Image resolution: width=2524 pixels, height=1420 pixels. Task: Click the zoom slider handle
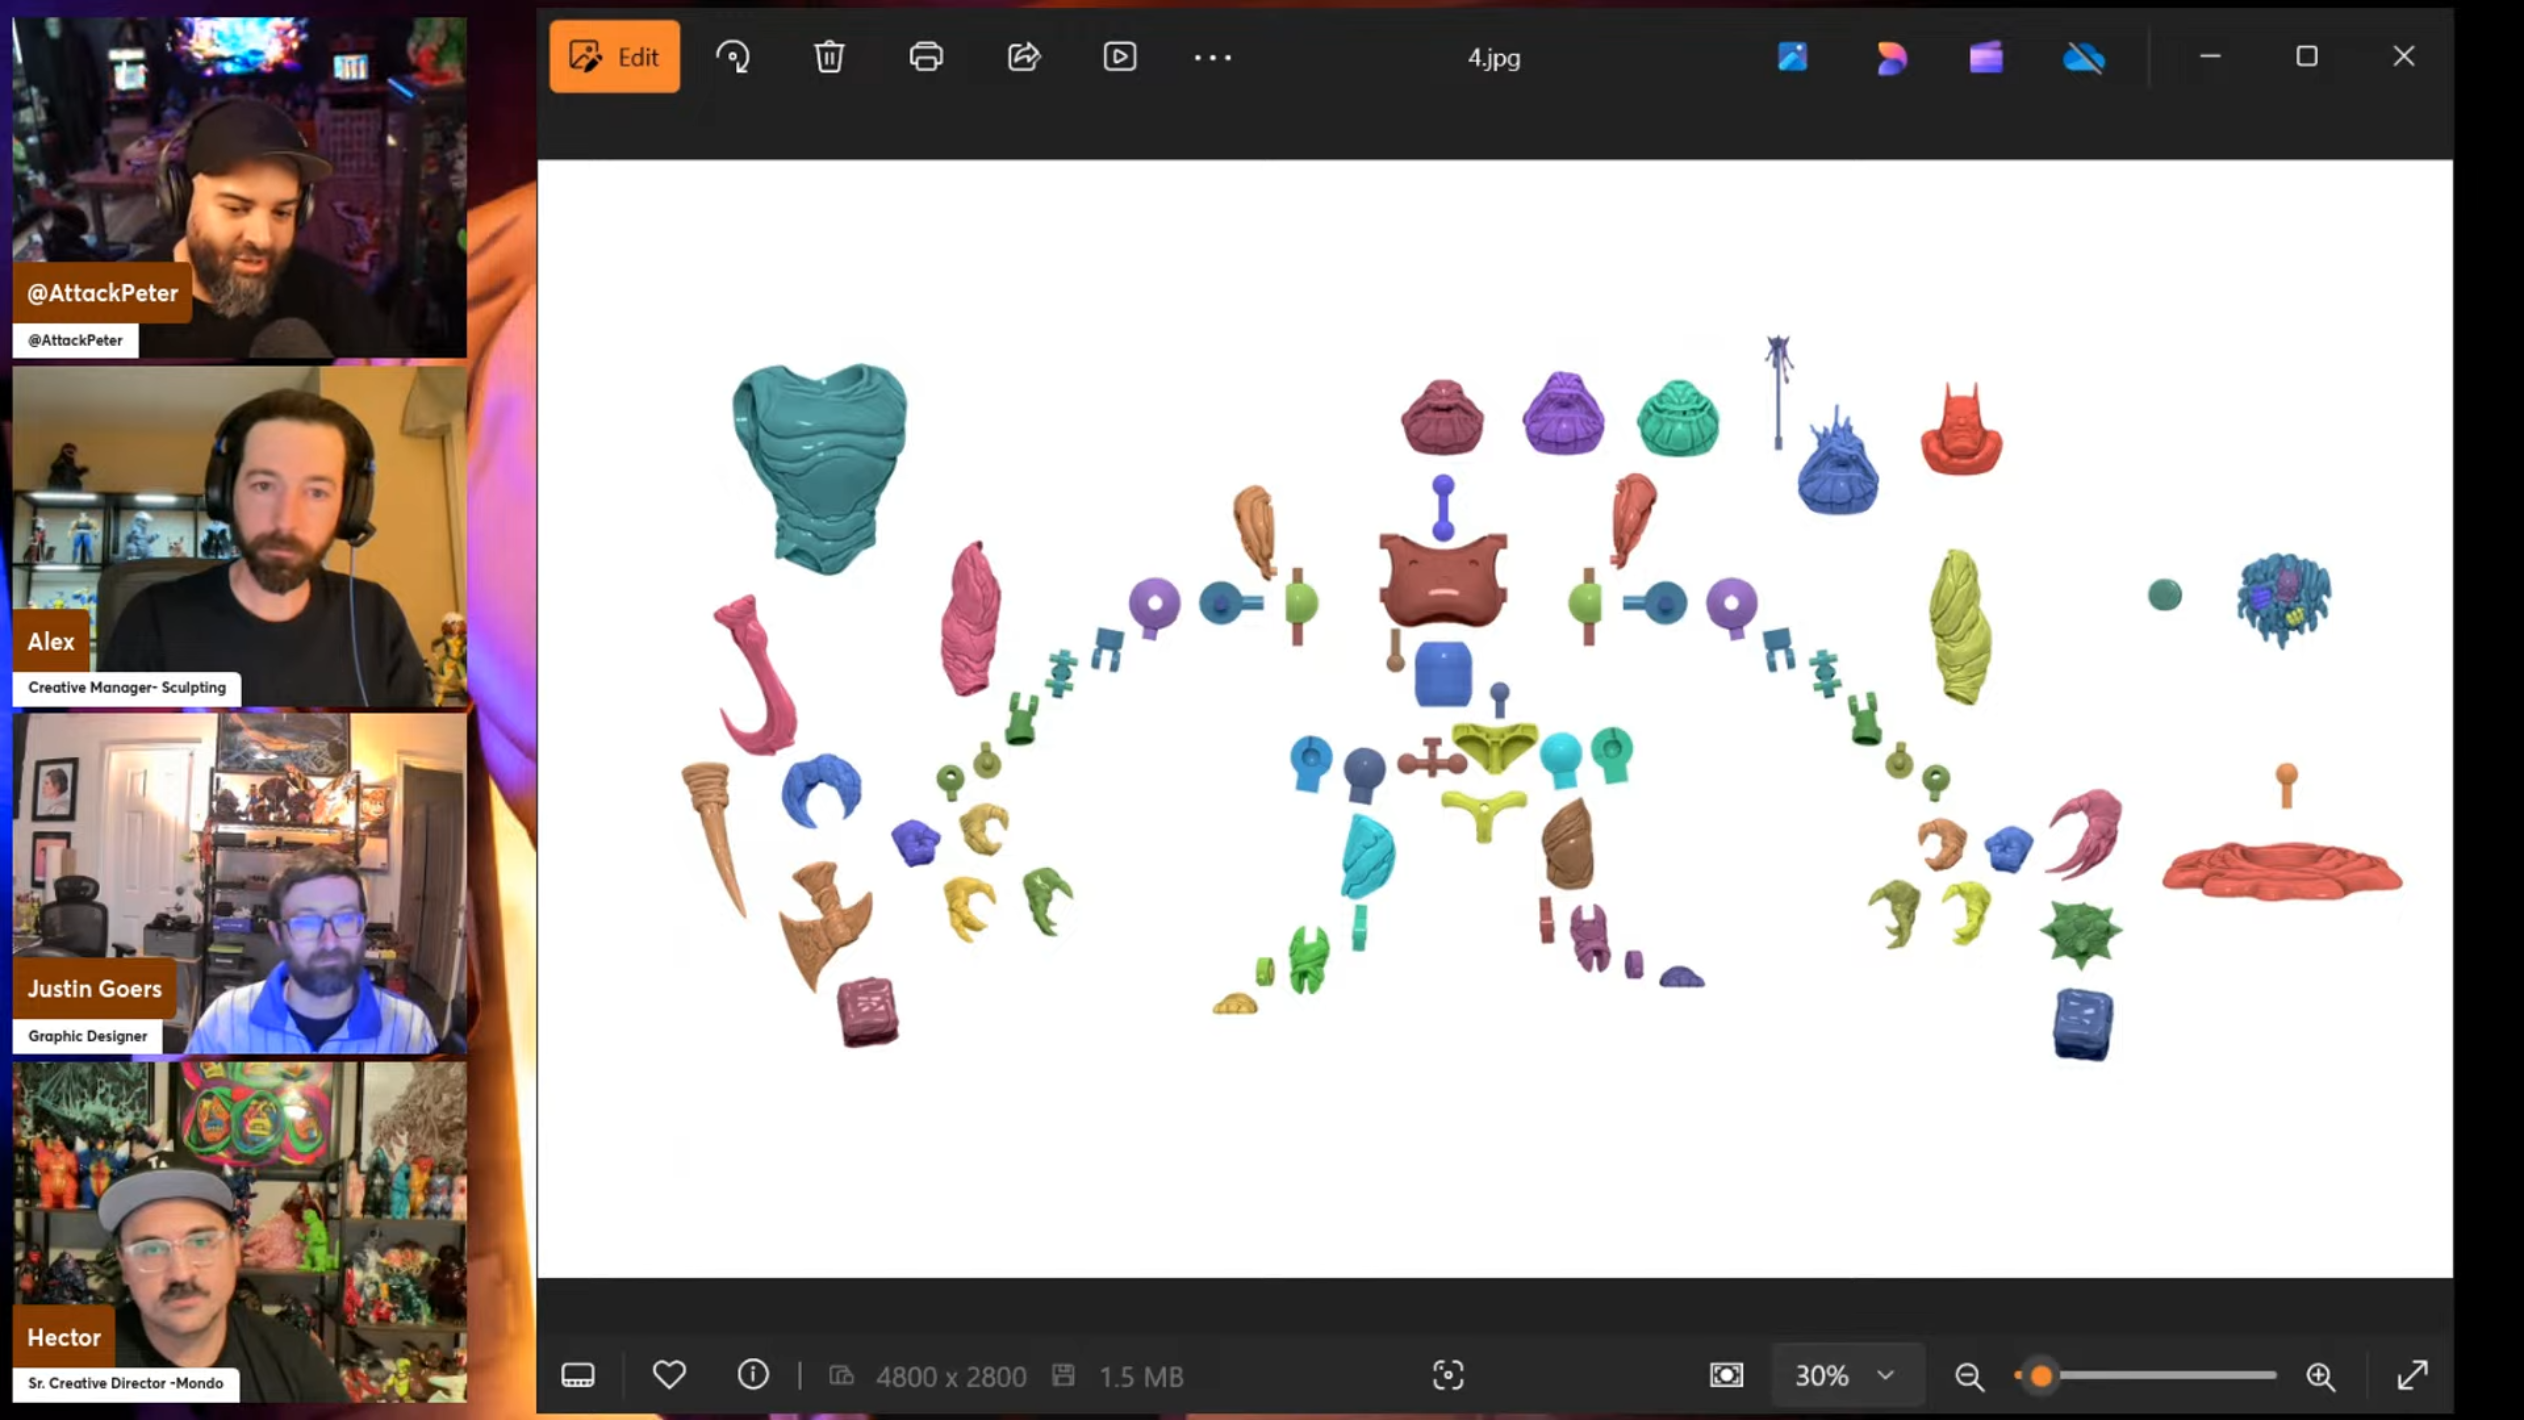[2042, 1376]
